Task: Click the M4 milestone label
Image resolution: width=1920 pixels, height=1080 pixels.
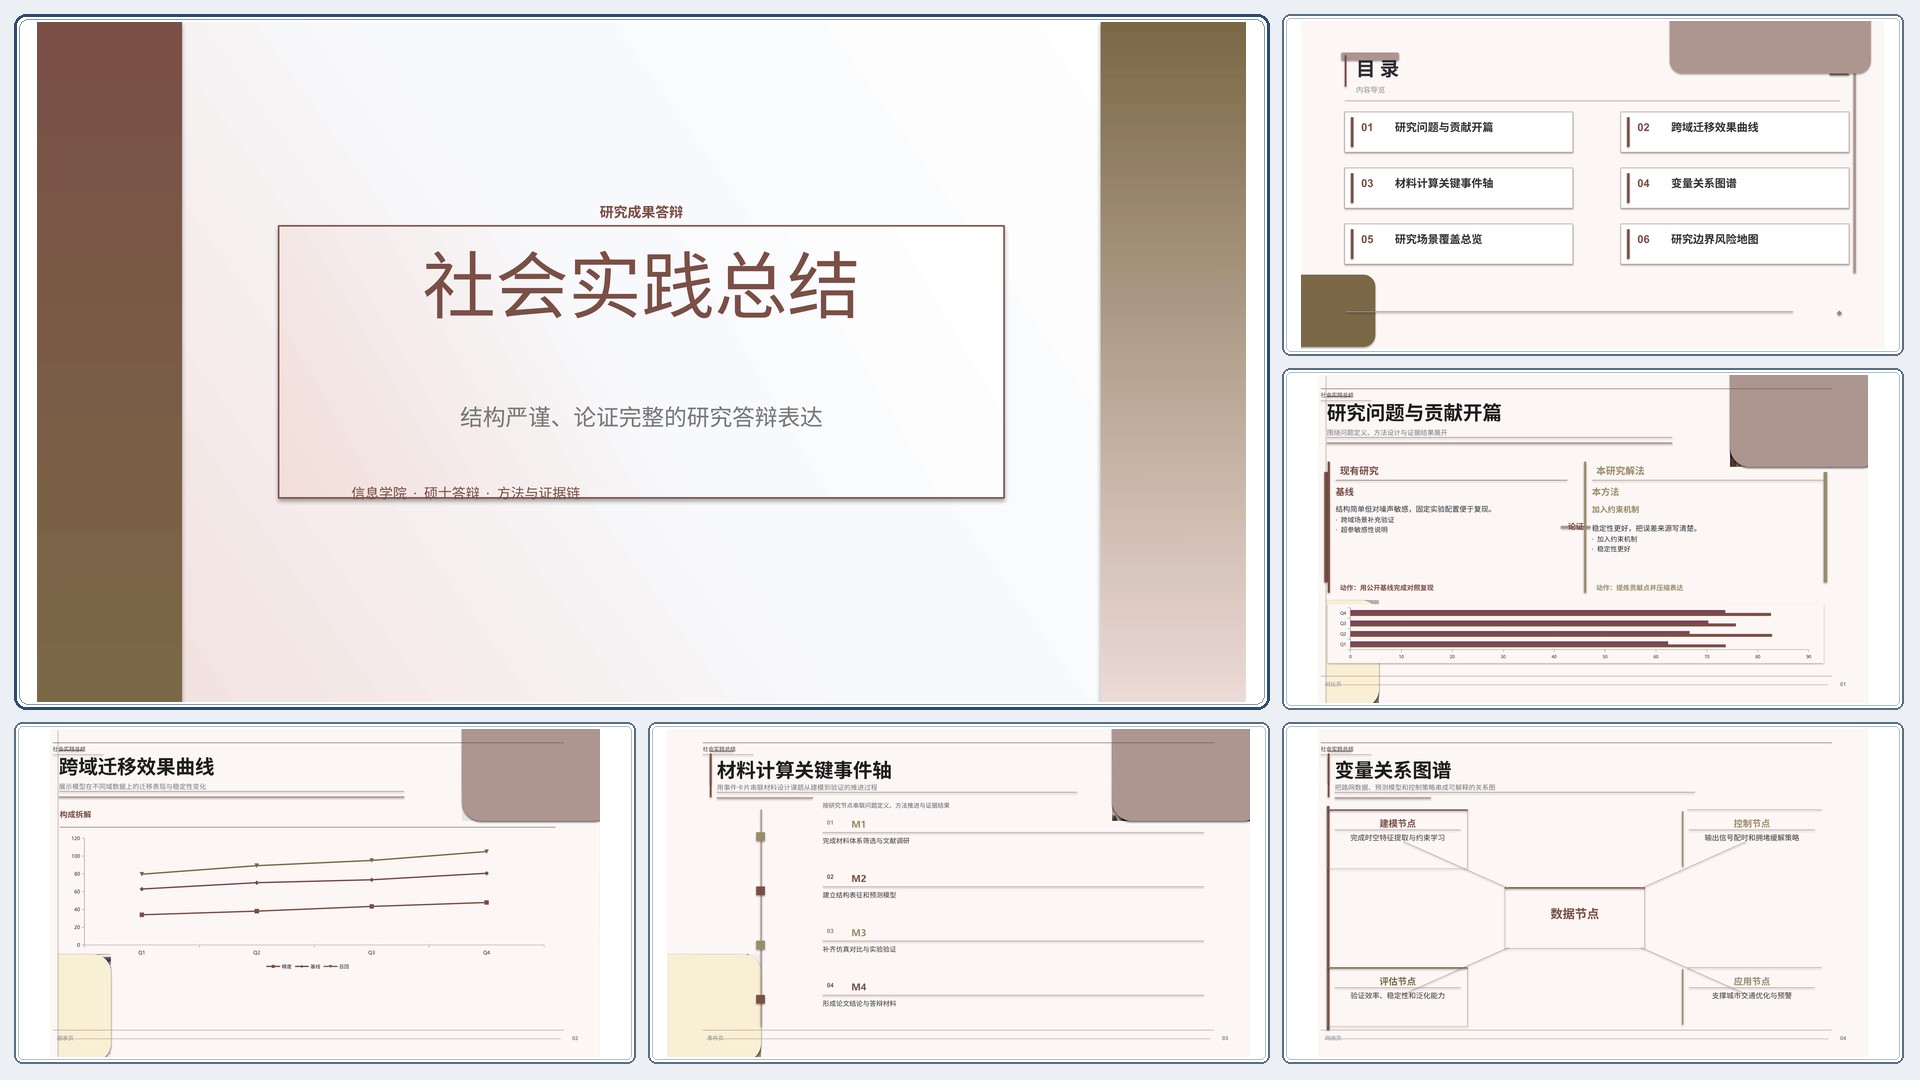Action: pos(858,987)
